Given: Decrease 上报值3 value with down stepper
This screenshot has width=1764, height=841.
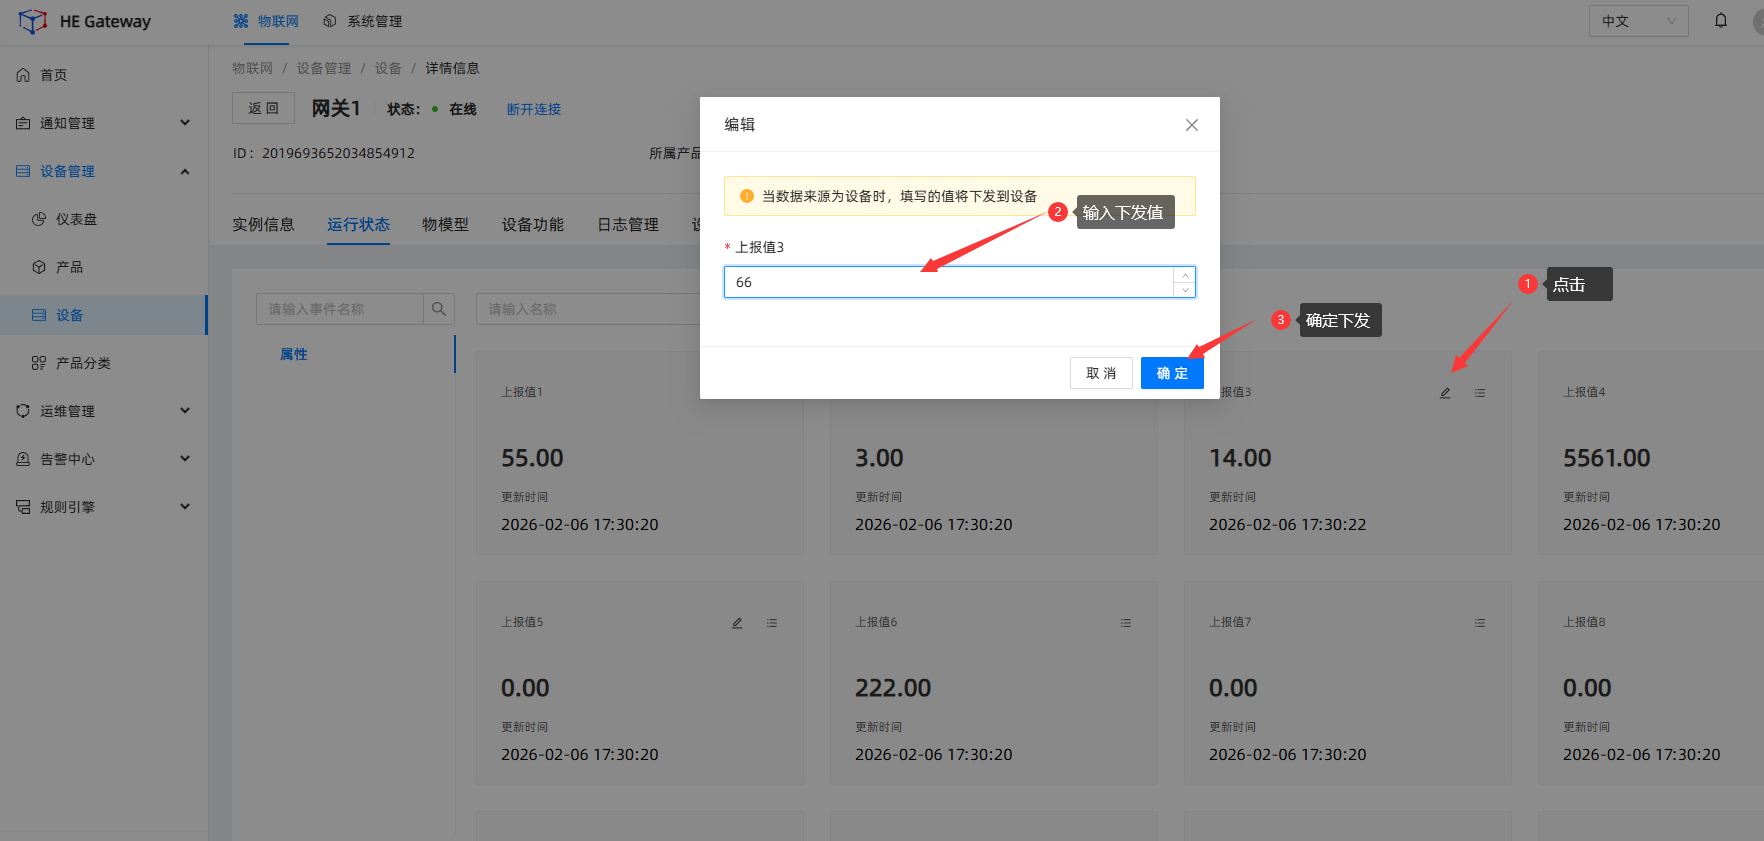Looking at the screenshot, I should 1185,290.
